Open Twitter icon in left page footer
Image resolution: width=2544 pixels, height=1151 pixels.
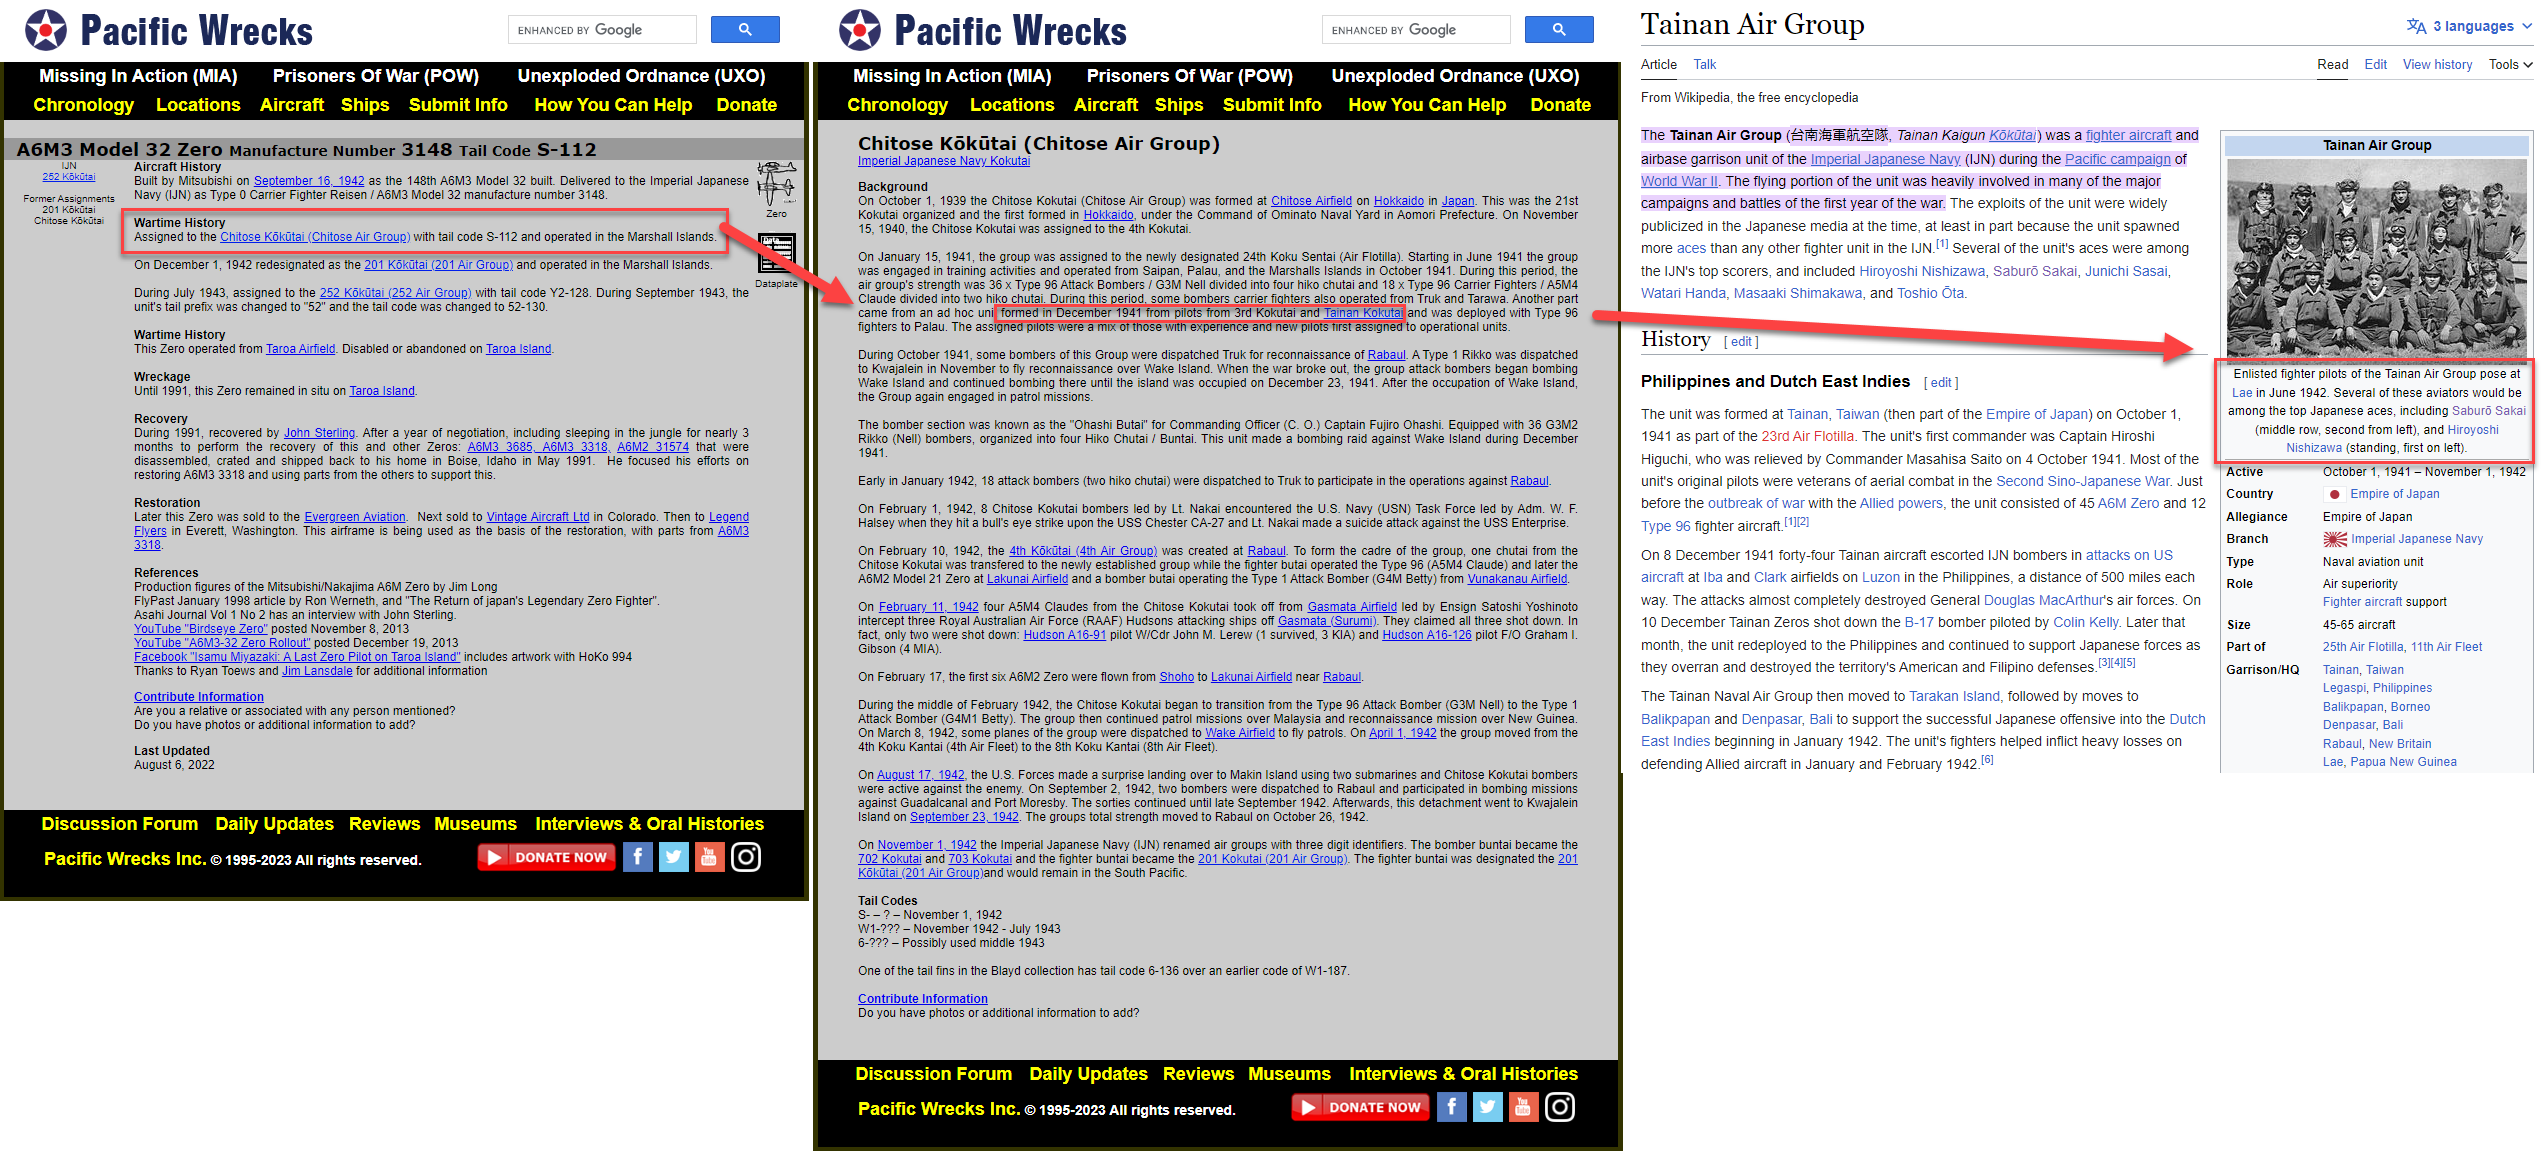click(673, 857)
